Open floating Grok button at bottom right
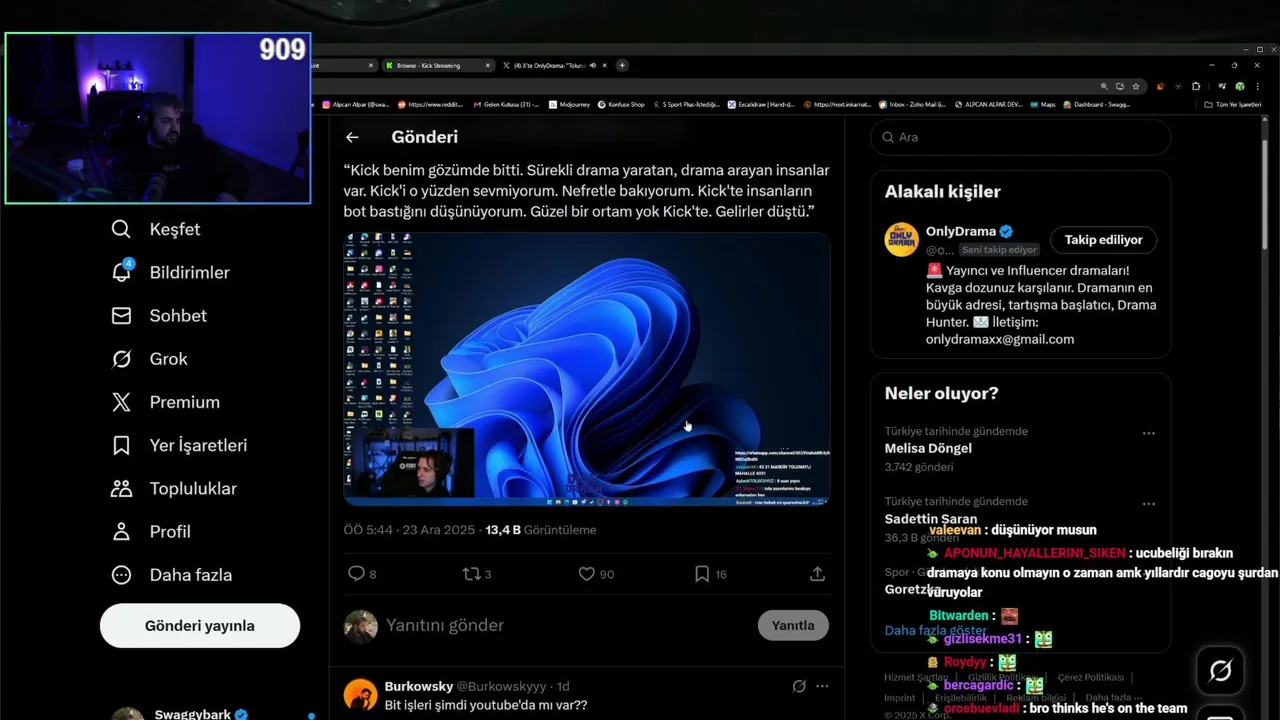The height and width of the screenshot is (720, 1280). pos(1220,671)
